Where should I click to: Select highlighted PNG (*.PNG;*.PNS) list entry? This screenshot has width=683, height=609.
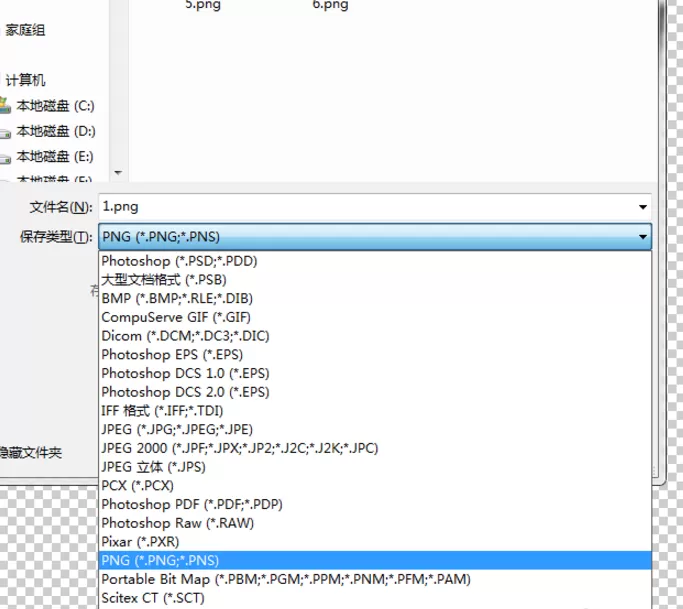(375, 560)
